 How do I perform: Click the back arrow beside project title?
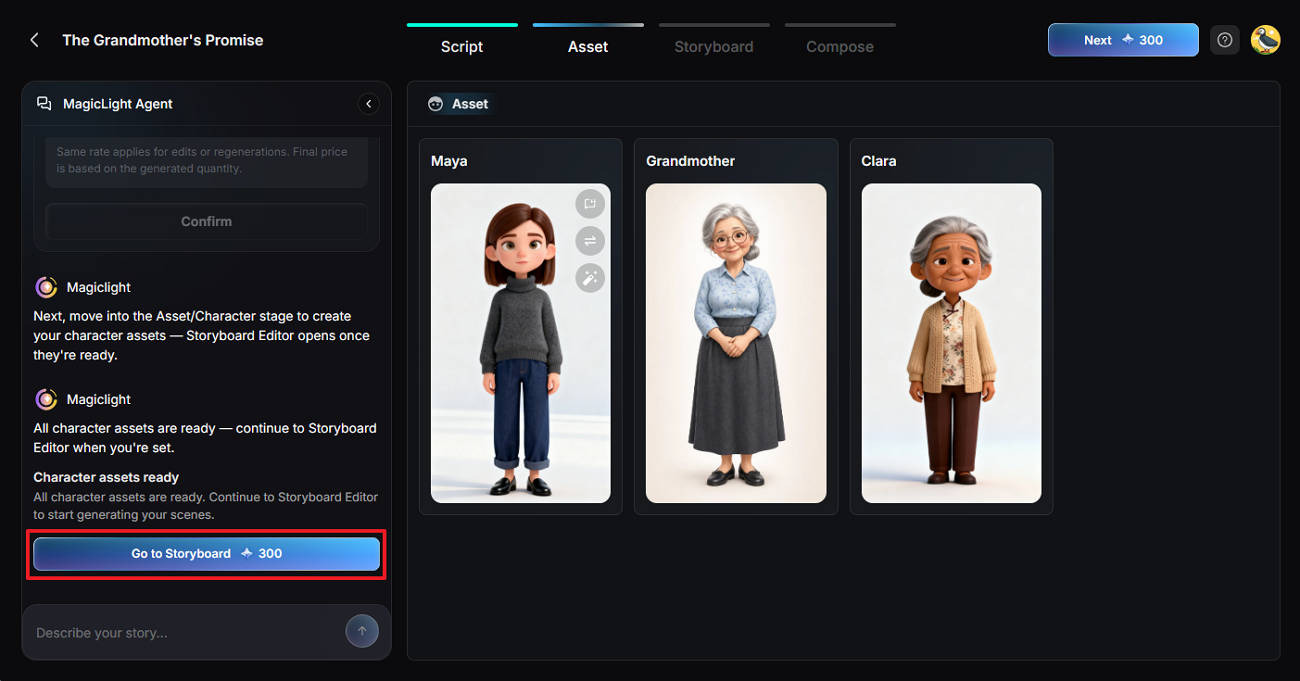pyautogui.click(x=35, y=40)
